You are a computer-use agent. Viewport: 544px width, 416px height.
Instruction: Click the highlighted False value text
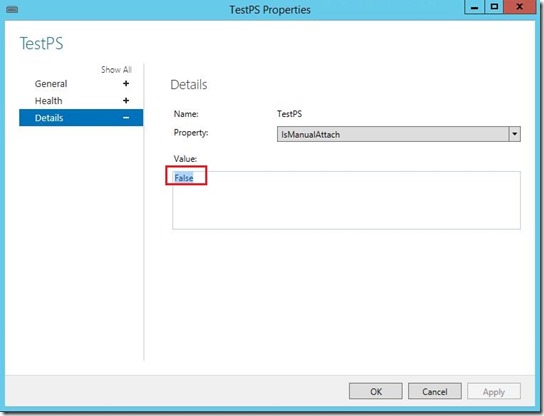[184, 178]
